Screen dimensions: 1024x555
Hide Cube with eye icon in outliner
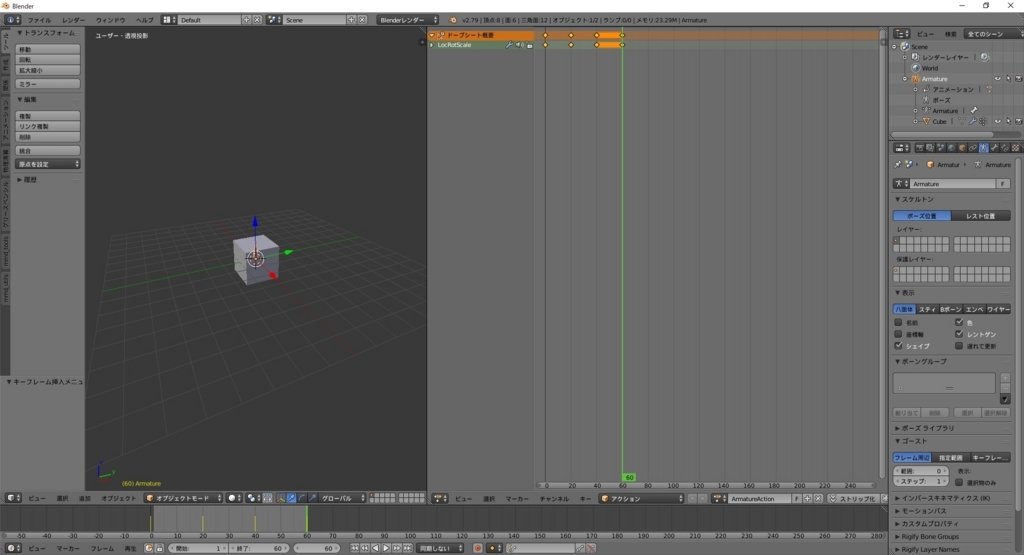click(x=997, y=121)
